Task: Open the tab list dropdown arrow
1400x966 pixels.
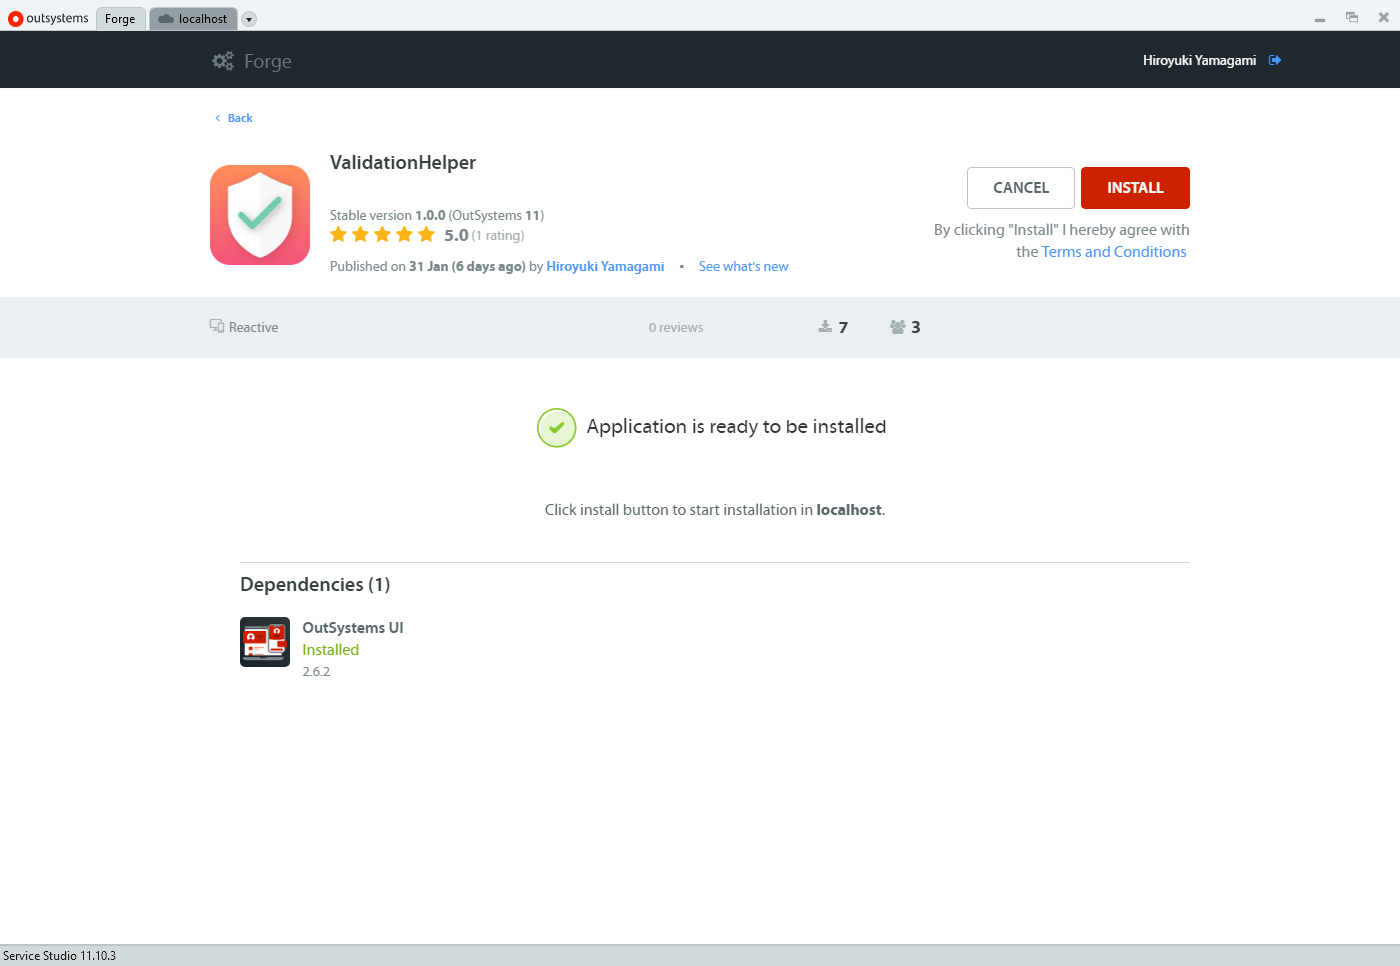Action: (249, 19)
